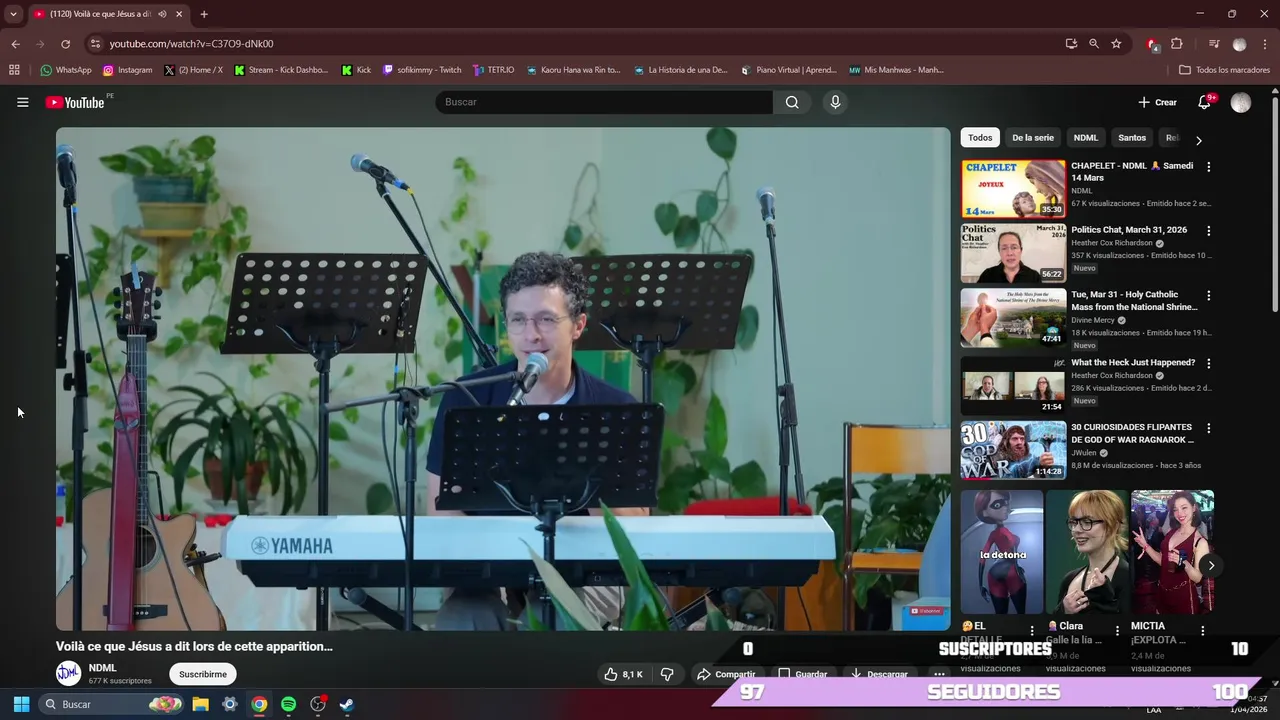Open CHAPELET - NDML video thumbnail
Image resolution: width=1280 pixels, height=720 pixels.
[1013, 189]
